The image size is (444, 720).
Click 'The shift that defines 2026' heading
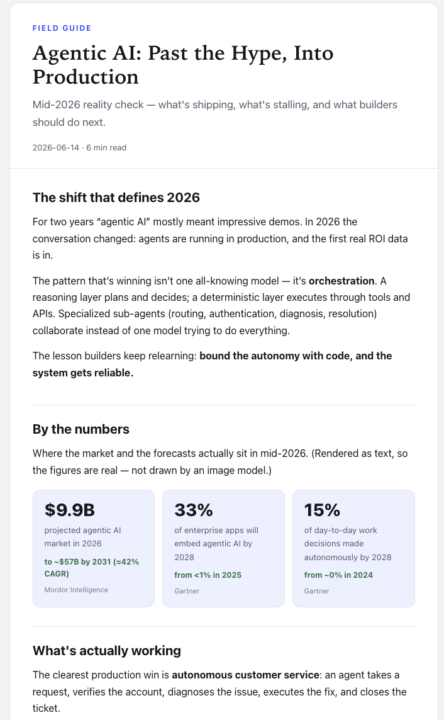116,197
